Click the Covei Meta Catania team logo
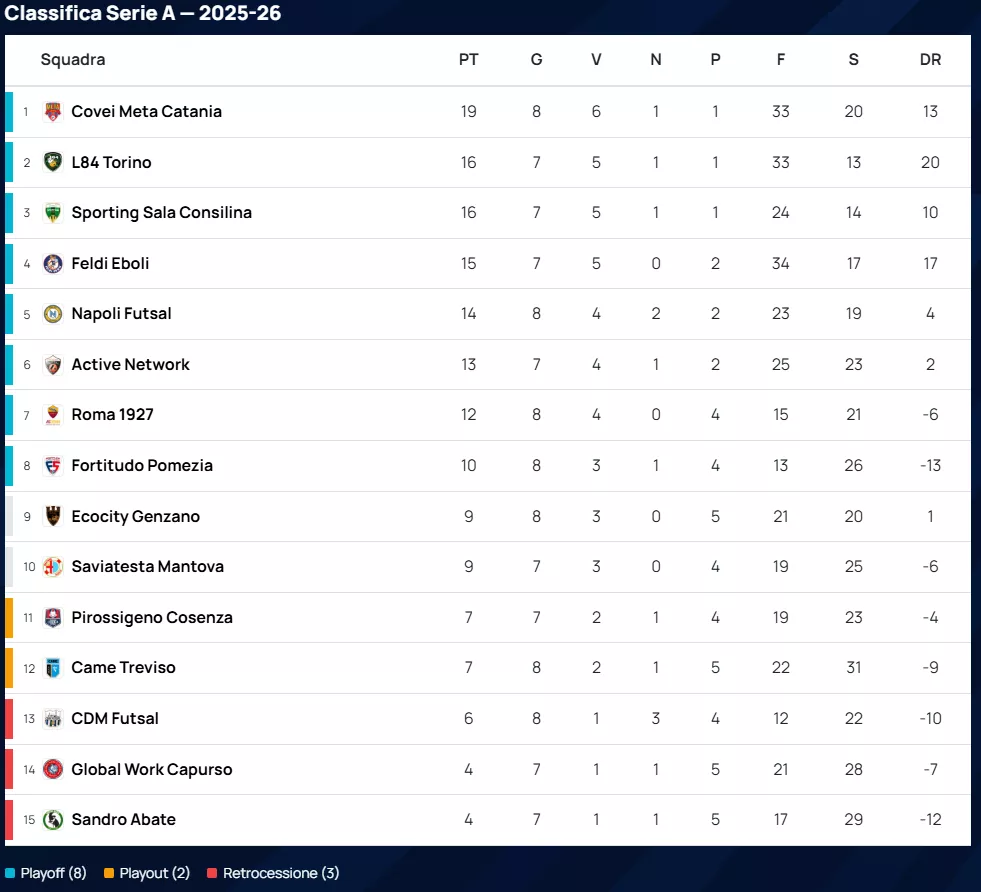The image size is (981, 892). pos(53,112)
